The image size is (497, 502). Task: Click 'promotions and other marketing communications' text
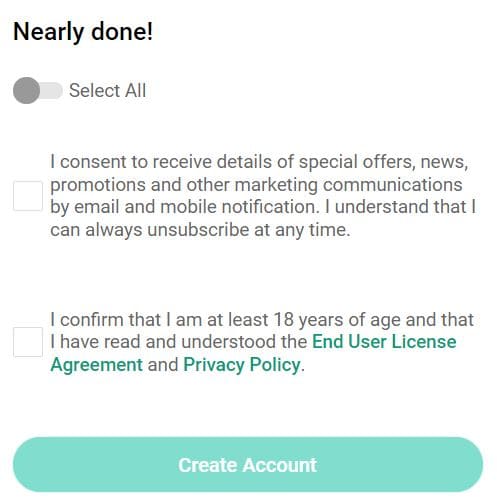(x=256, y=185)
